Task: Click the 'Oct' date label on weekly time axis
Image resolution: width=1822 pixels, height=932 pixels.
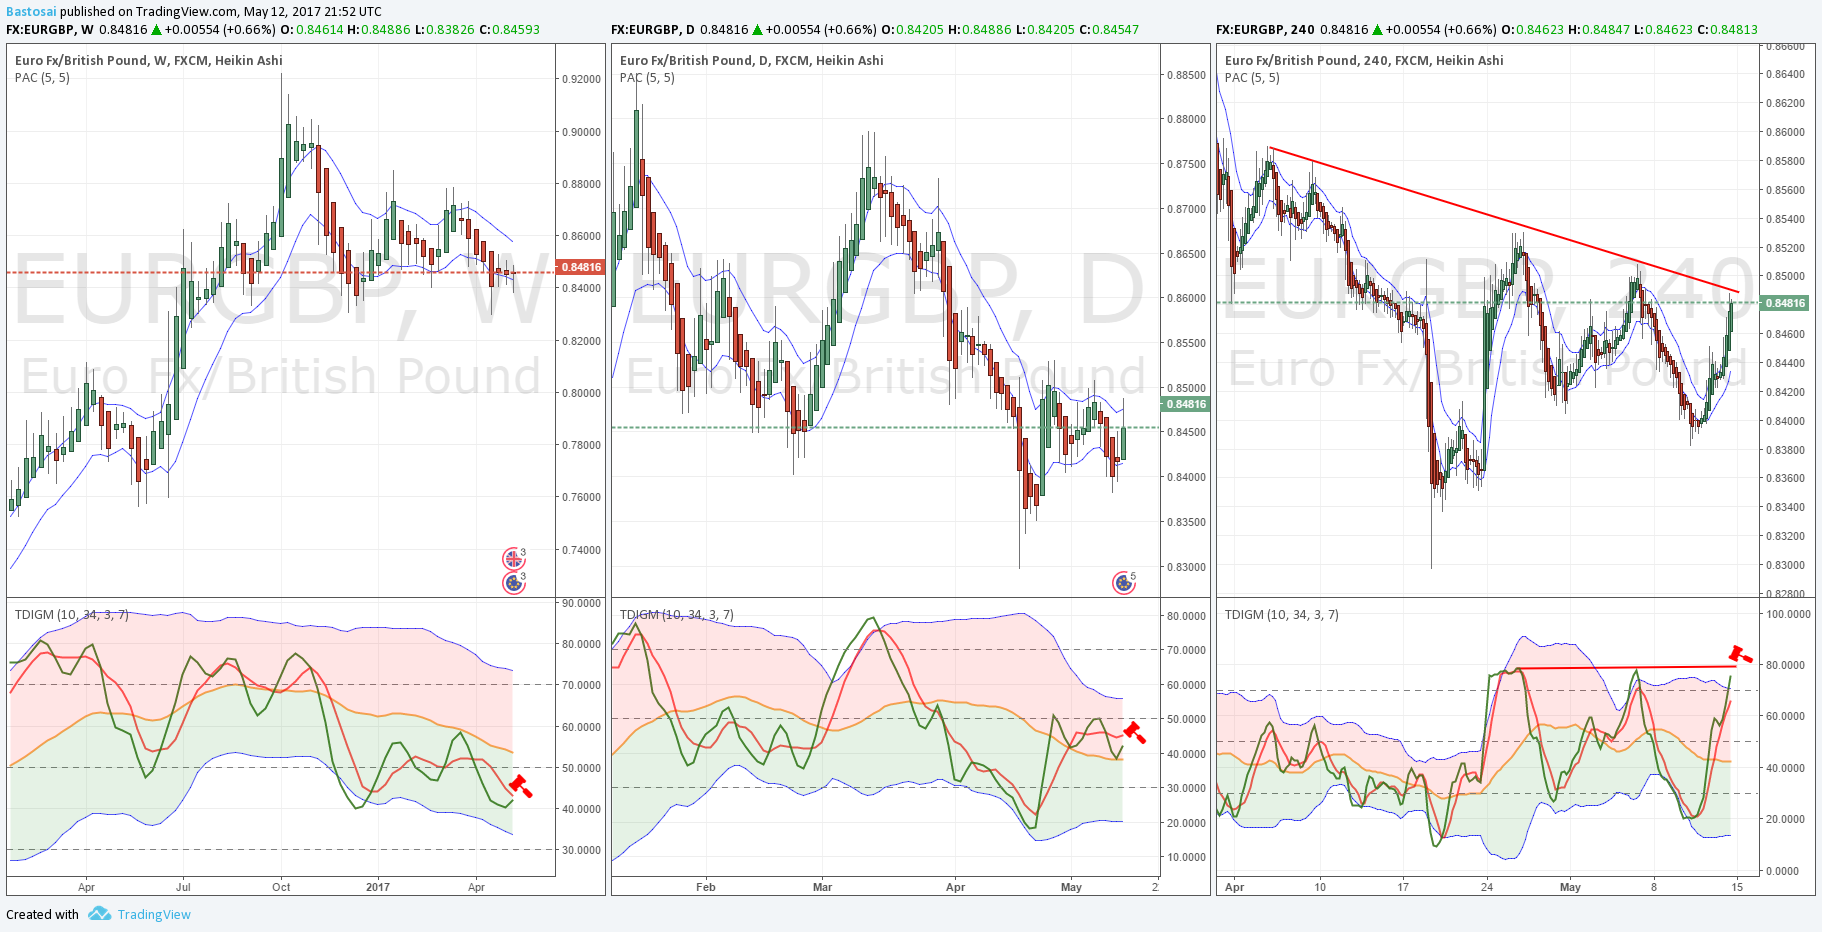Action: coord(281,887)
